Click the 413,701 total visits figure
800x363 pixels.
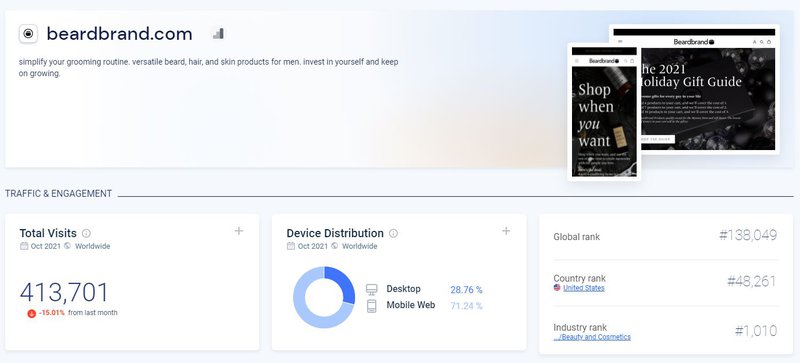click(x=64, y=293)
